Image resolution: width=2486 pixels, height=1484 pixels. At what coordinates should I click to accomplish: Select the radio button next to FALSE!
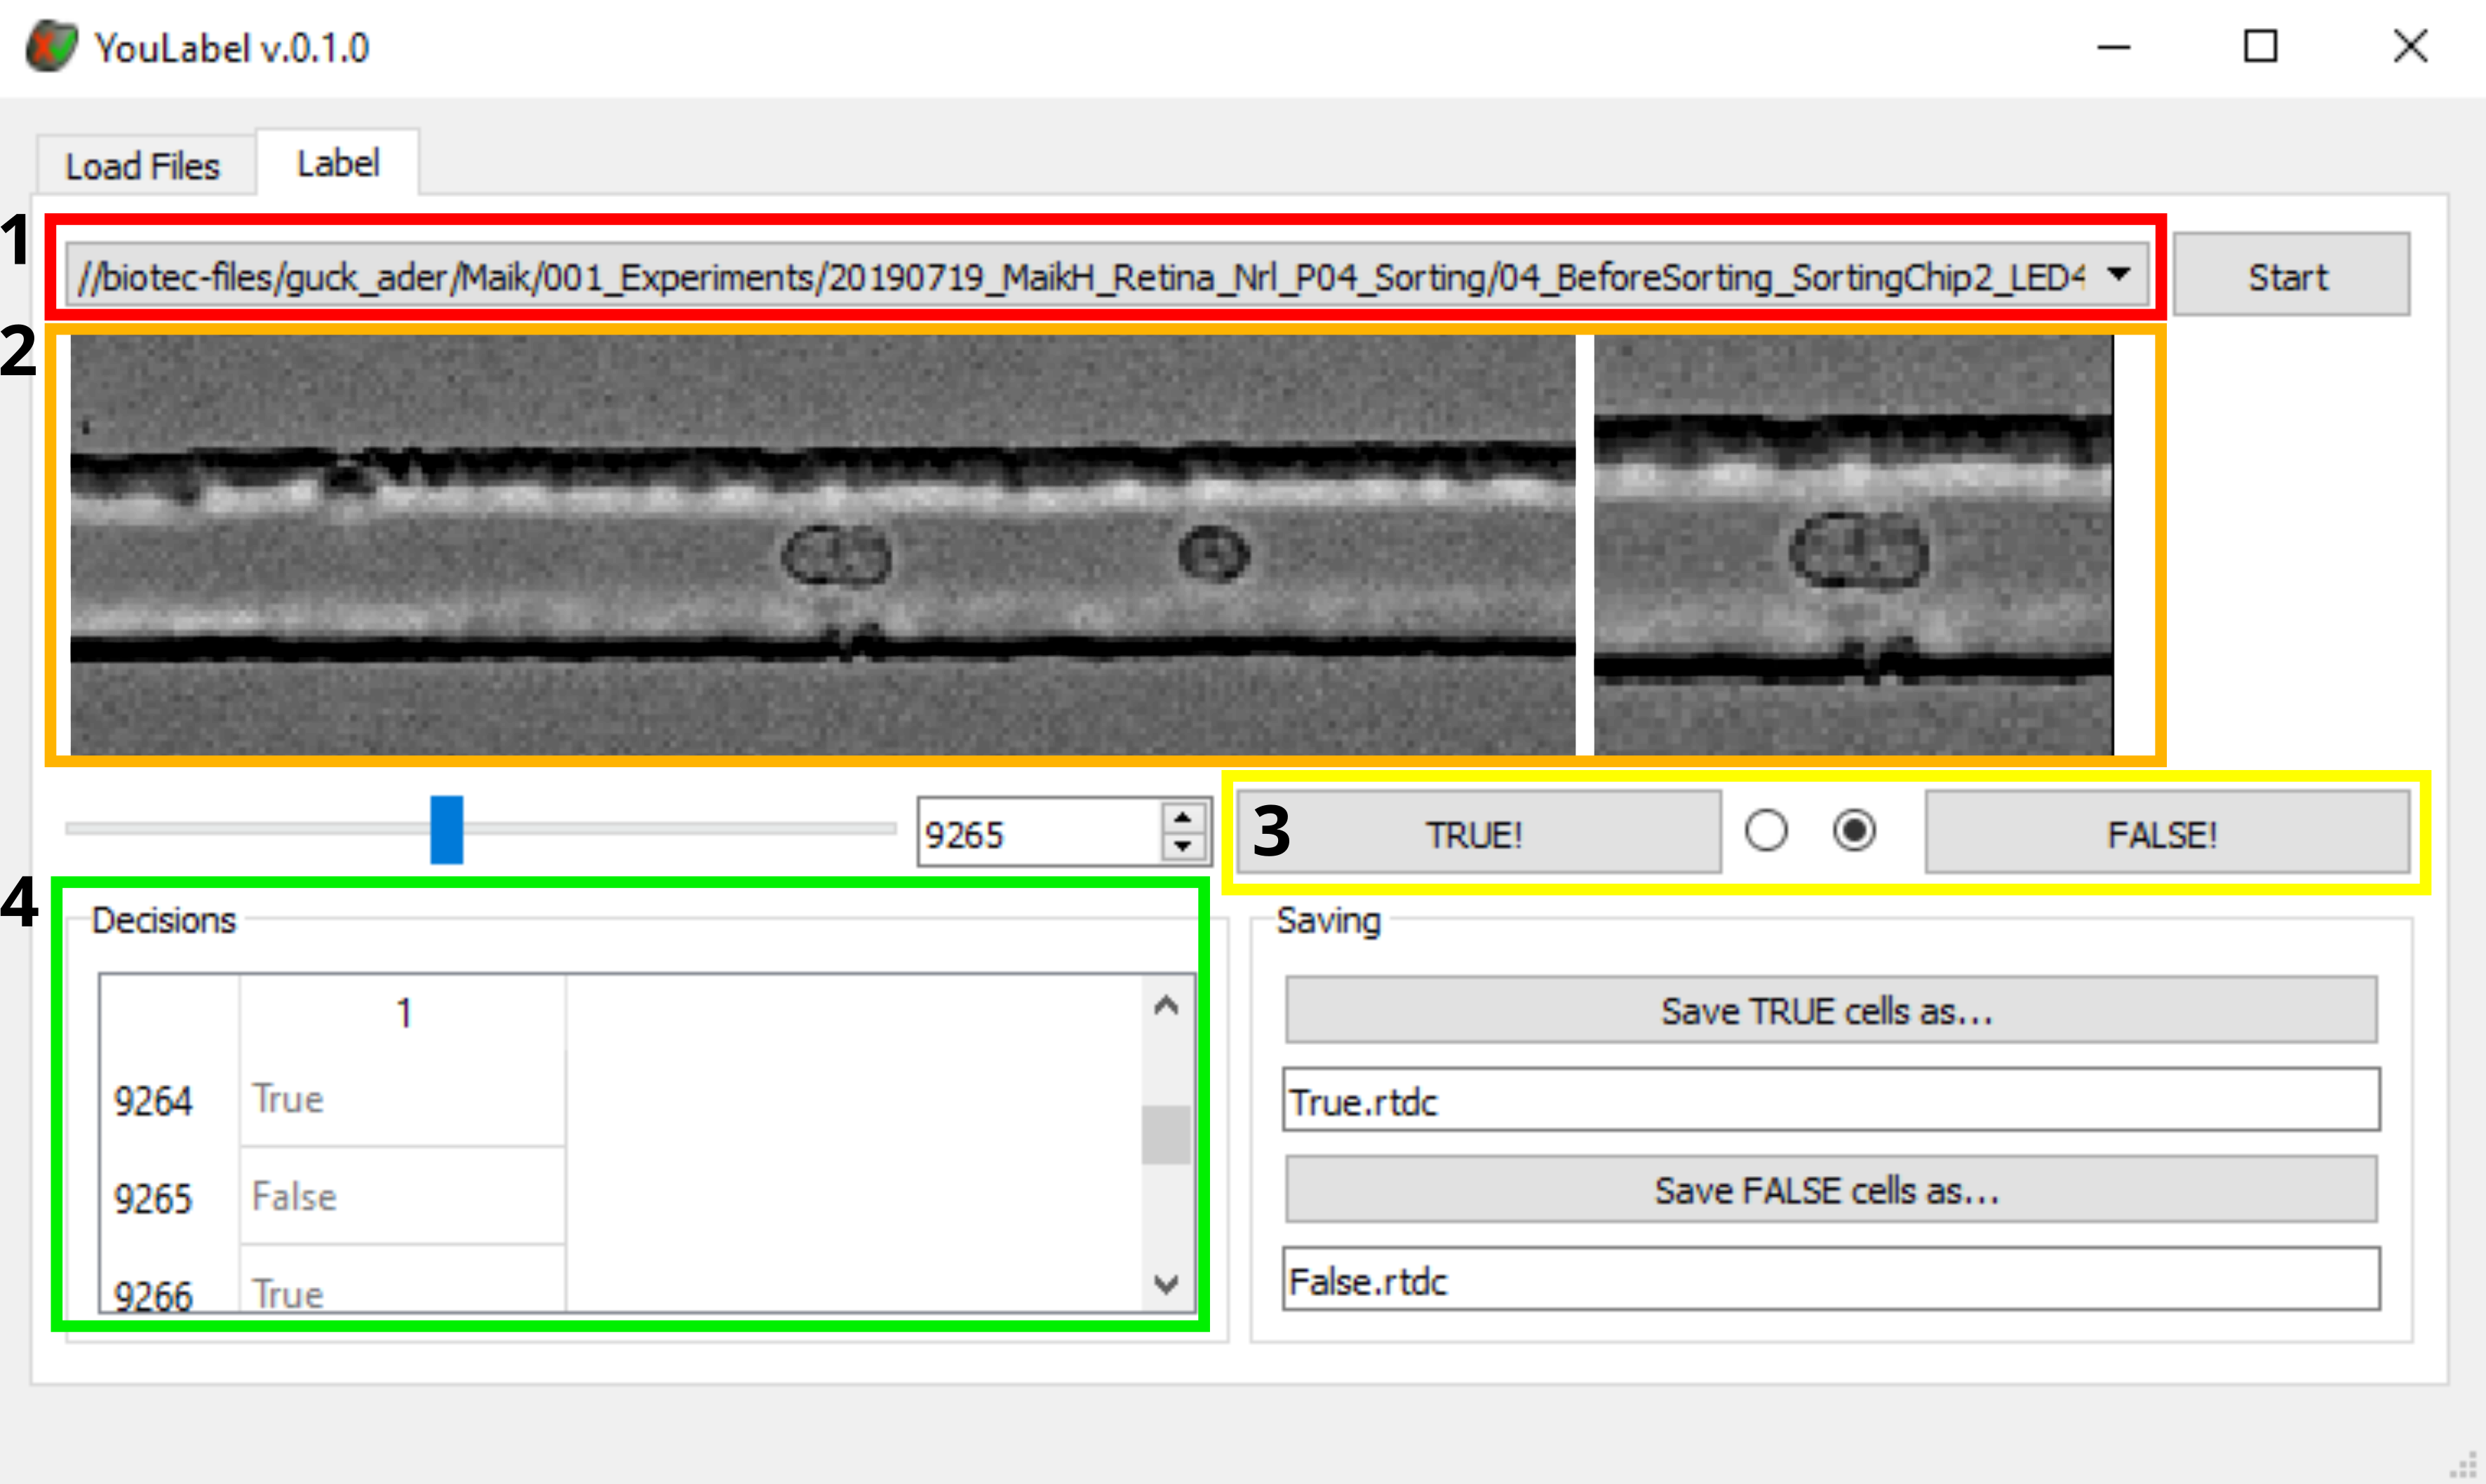1854,831
